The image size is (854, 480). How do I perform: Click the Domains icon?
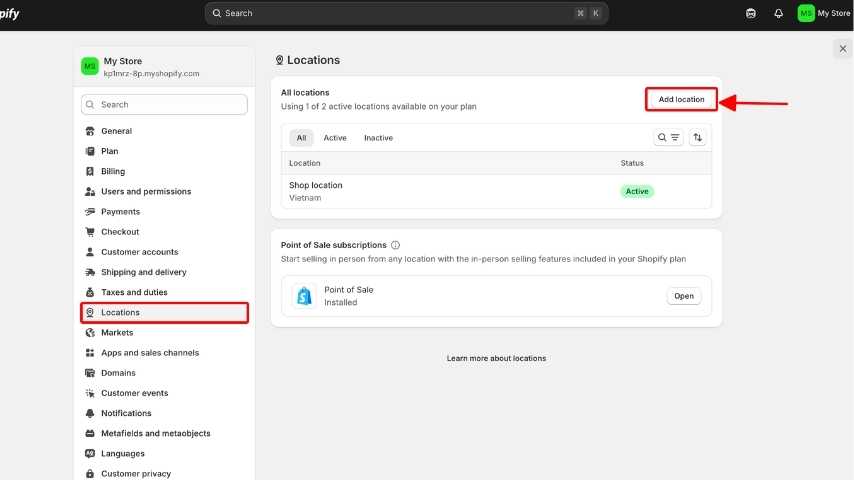click(90, 373)
